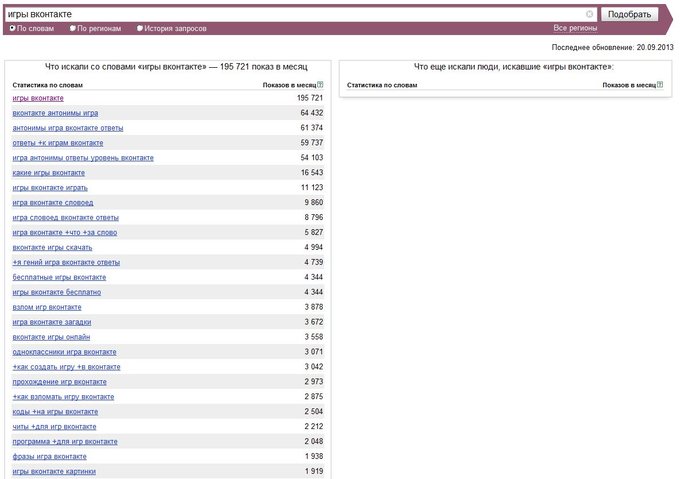Open 'игры вконтакте картинки' link
Viewport: 680px width, 479px height.
(54, 472)
